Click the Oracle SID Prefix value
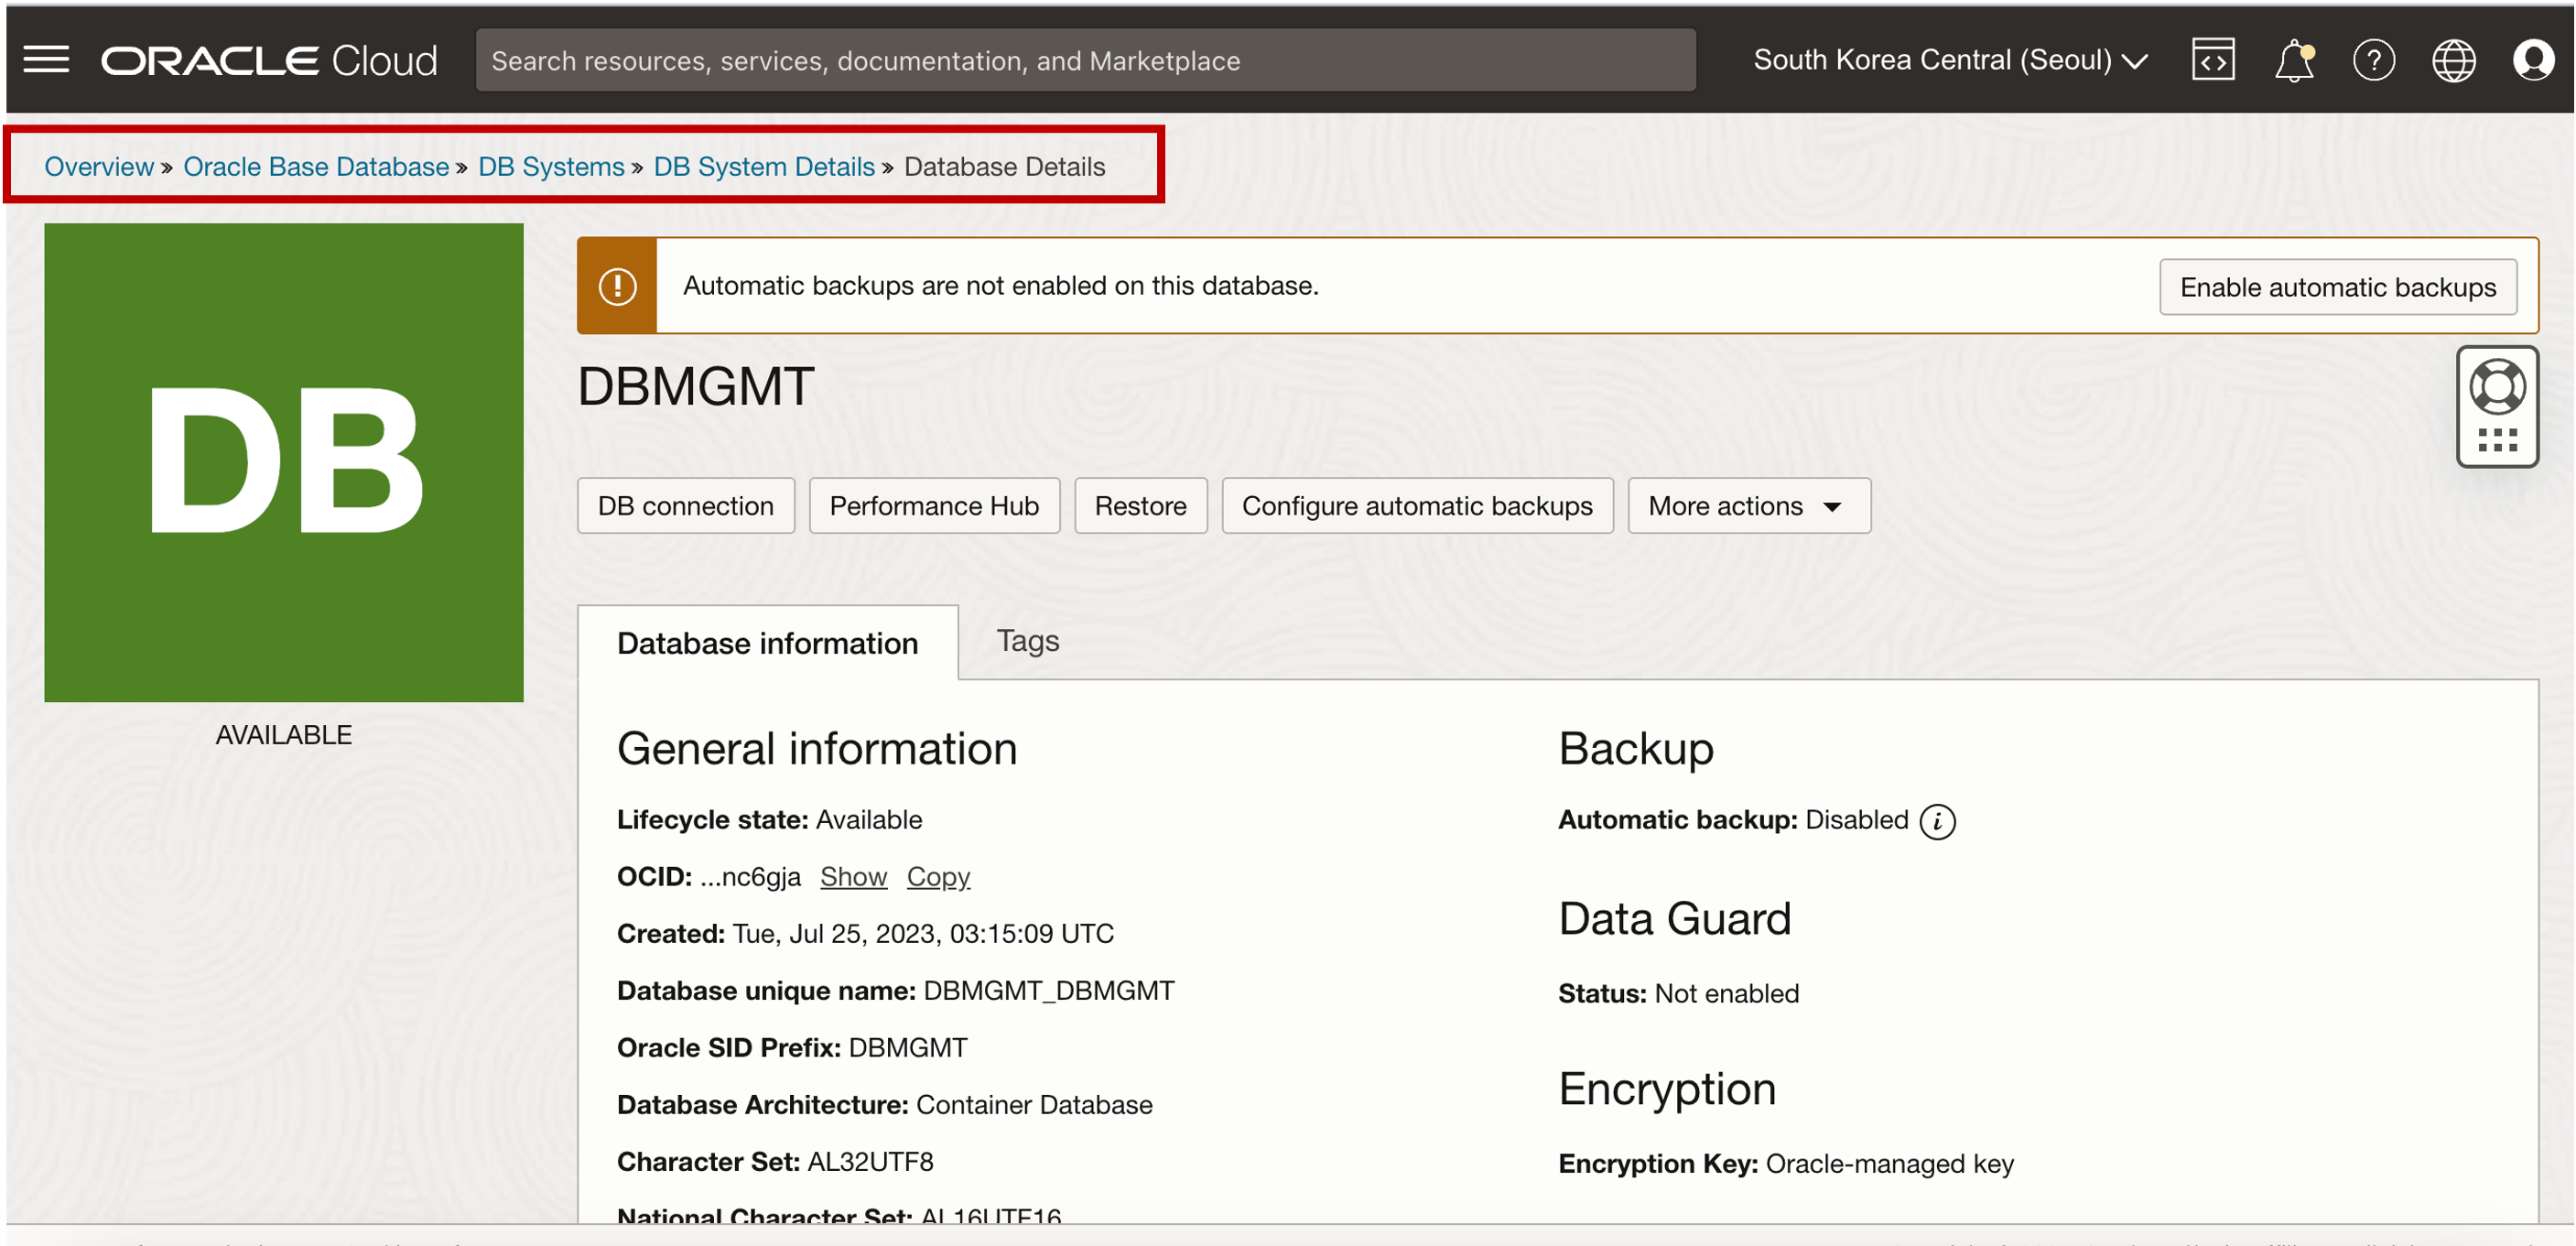This screenshot has width=2576, height=1246. [x=908, y=1048]
